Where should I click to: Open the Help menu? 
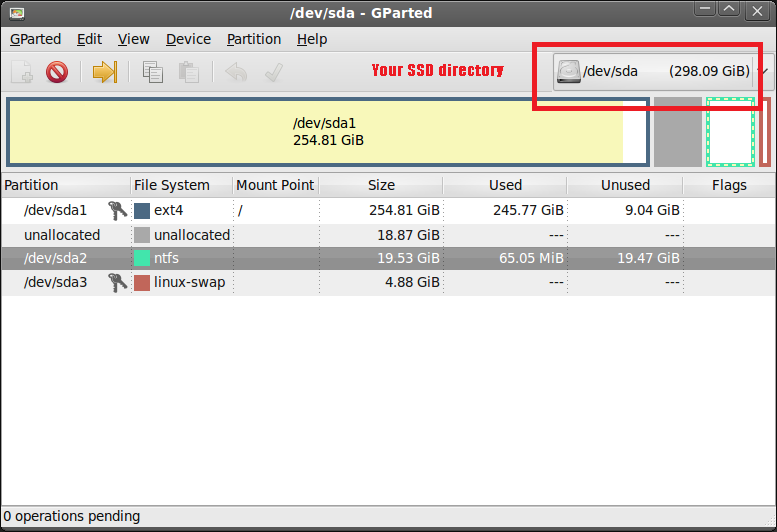312,39
